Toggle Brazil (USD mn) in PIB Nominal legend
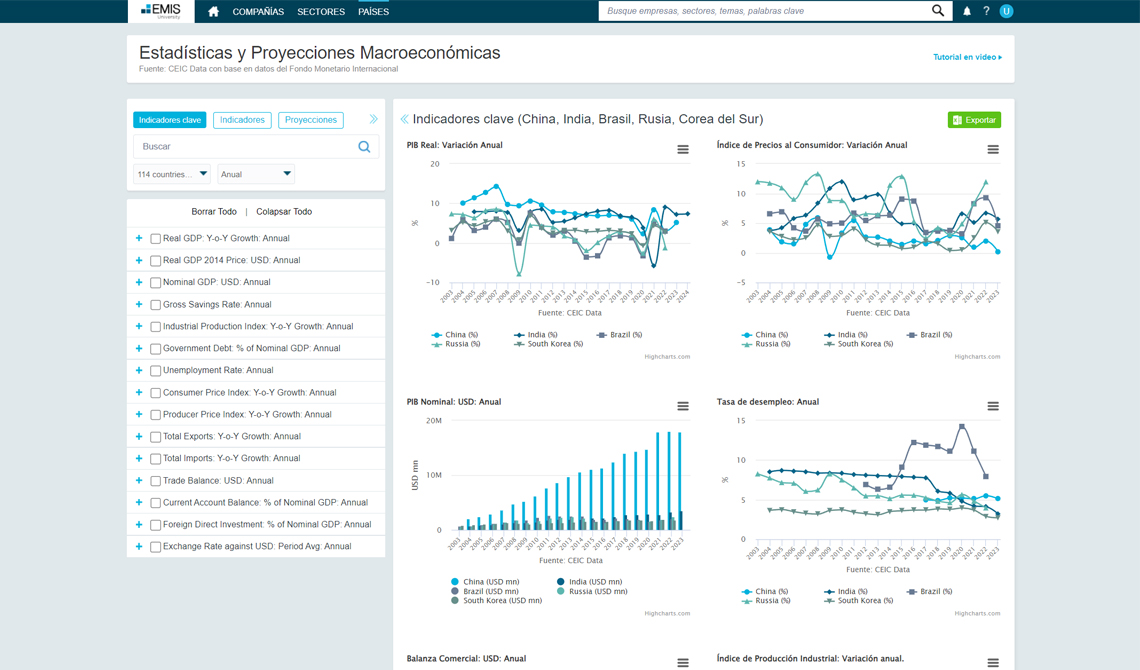The image size is (1140, 670). pos(485,592)
